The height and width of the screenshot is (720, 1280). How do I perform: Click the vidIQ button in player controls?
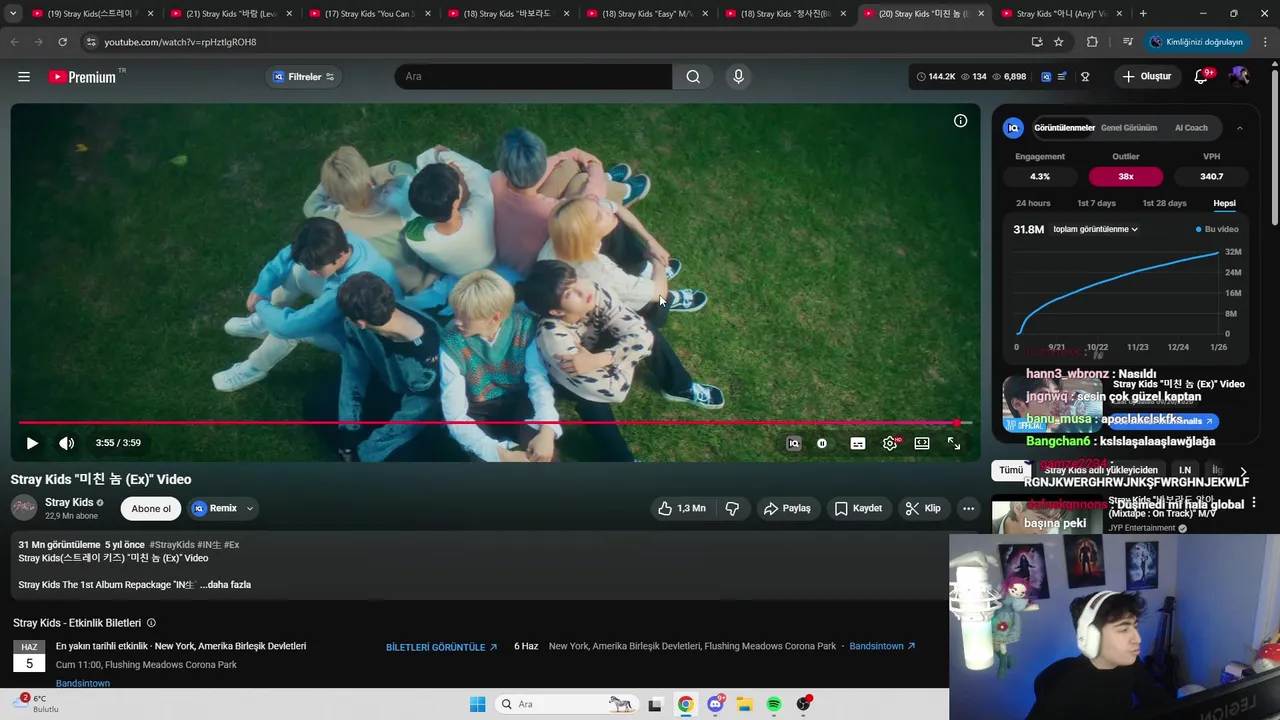click(x=794, y=443)
